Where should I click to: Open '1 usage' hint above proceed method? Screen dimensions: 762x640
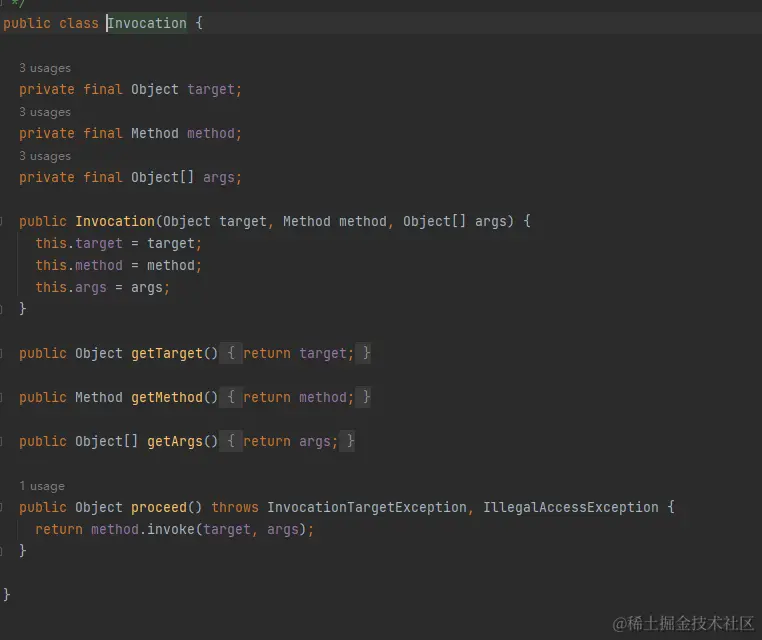point(42,486)
